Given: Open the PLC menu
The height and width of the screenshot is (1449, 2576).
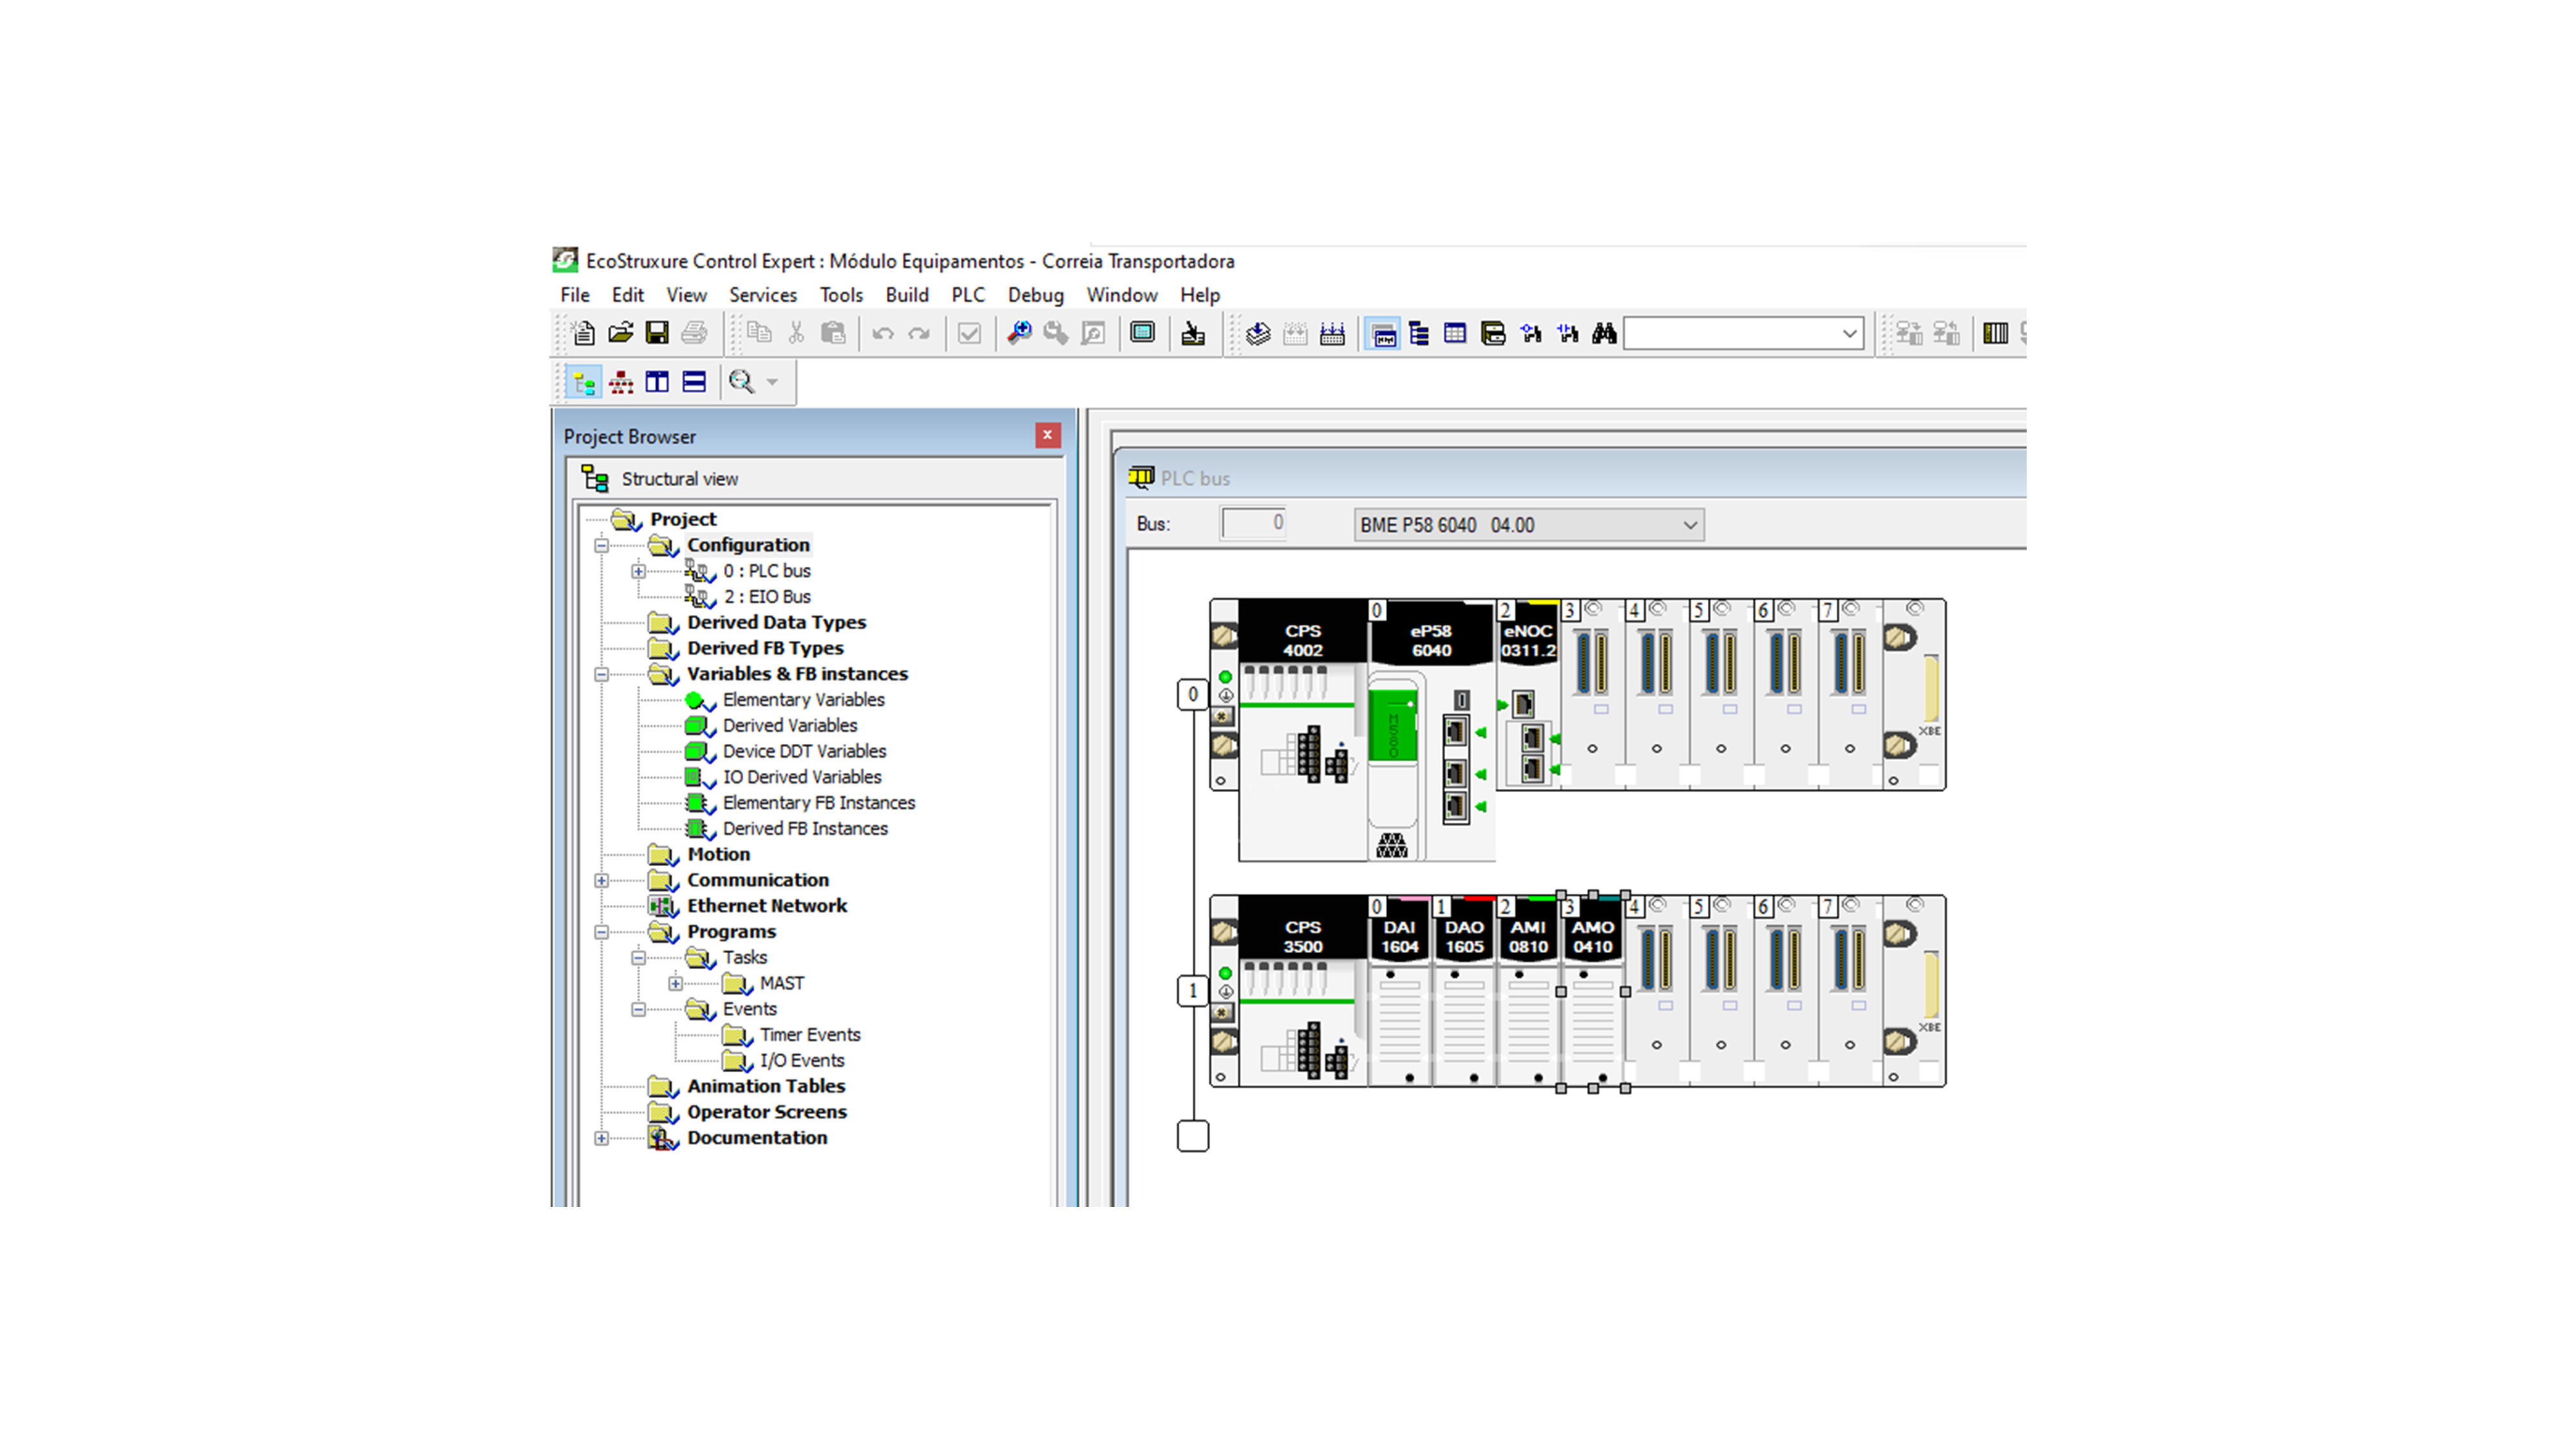Looking at the screenshot, I should click(968, 295).
